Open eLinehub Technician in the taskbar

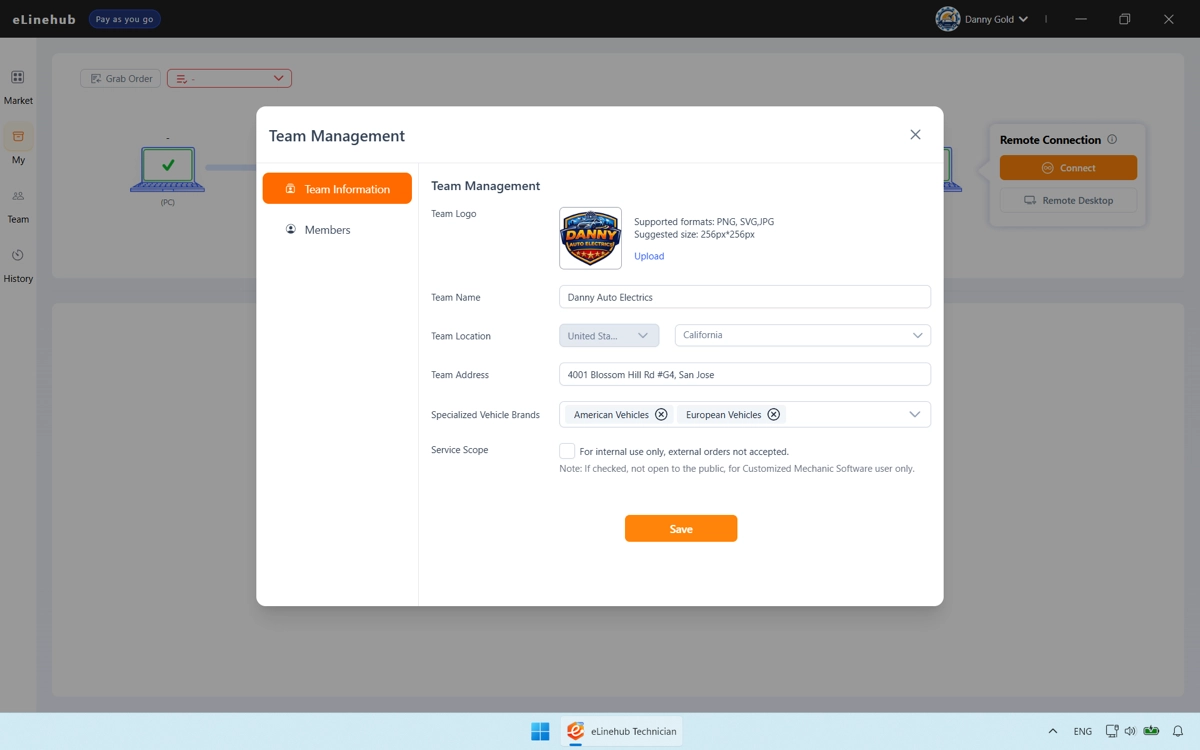coord(622,731)
